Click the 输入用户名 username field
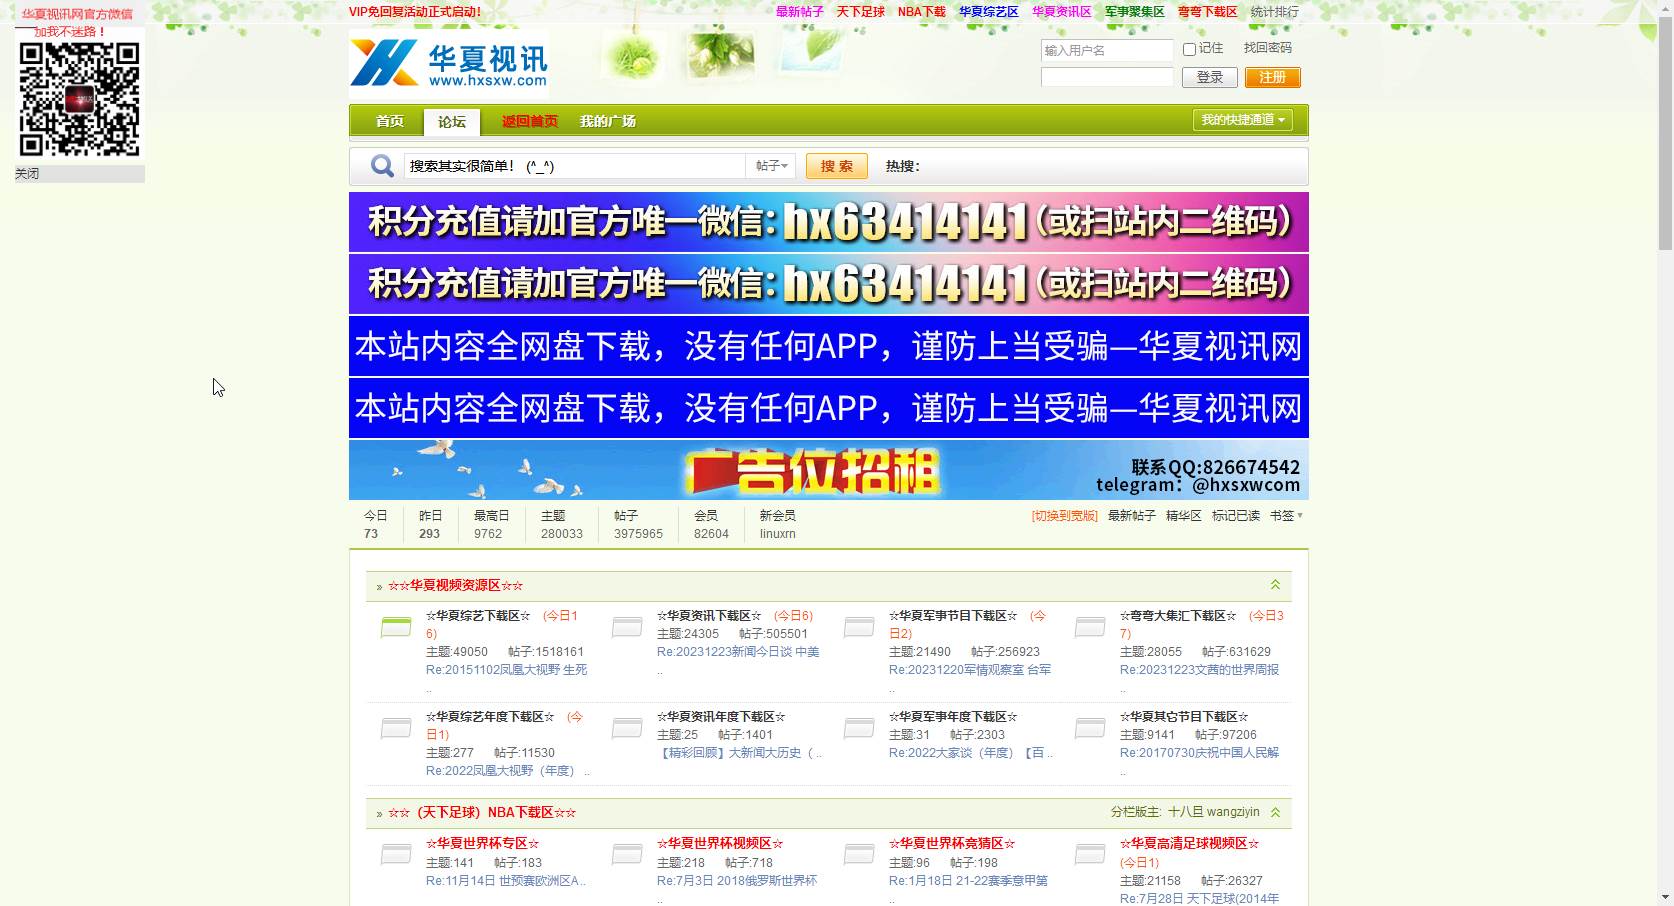This screenshot has width=1674, height=906. (x=1107, y=50)
